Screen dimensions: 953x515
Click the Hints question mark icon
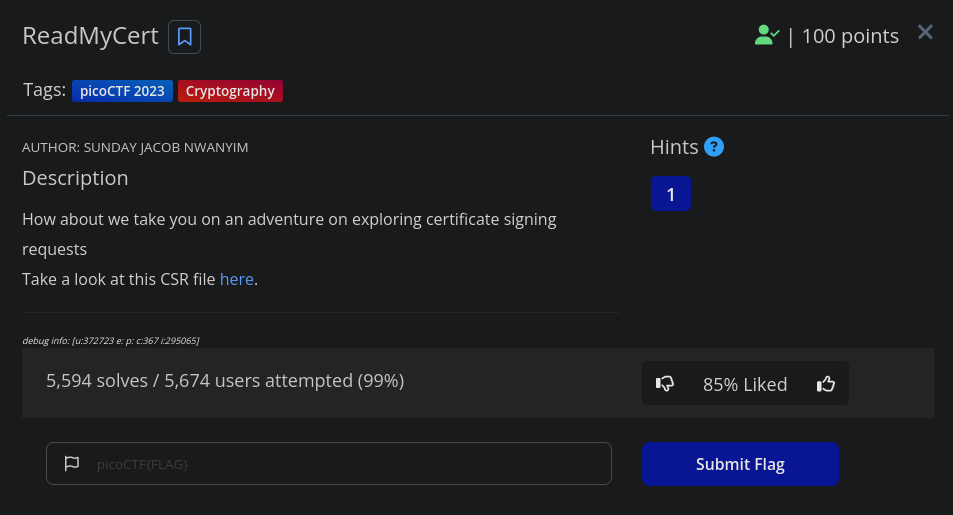[714, 147]
